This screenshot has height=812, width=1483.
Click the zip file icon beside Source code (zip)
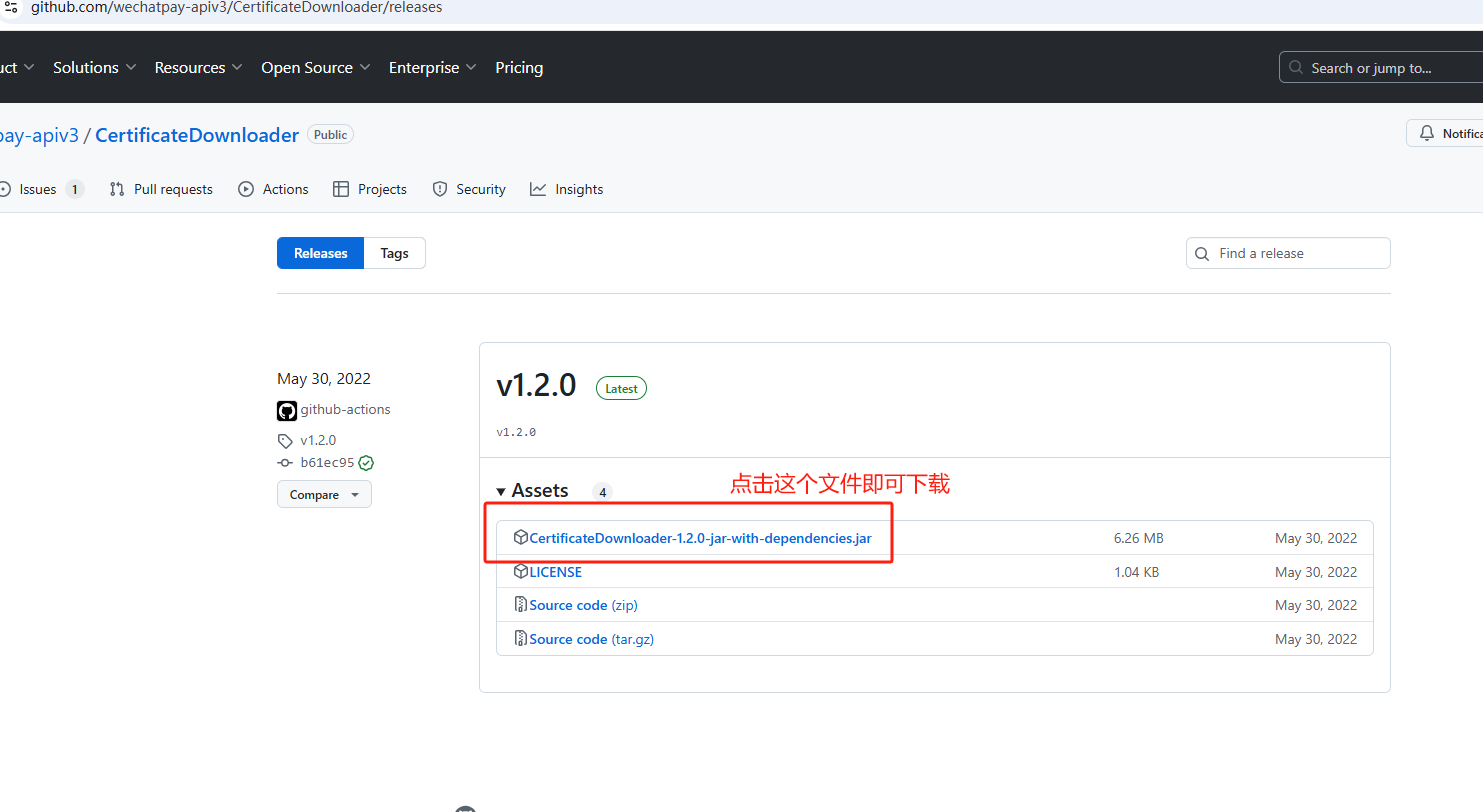pyautogui.click(x=520, y=605)
